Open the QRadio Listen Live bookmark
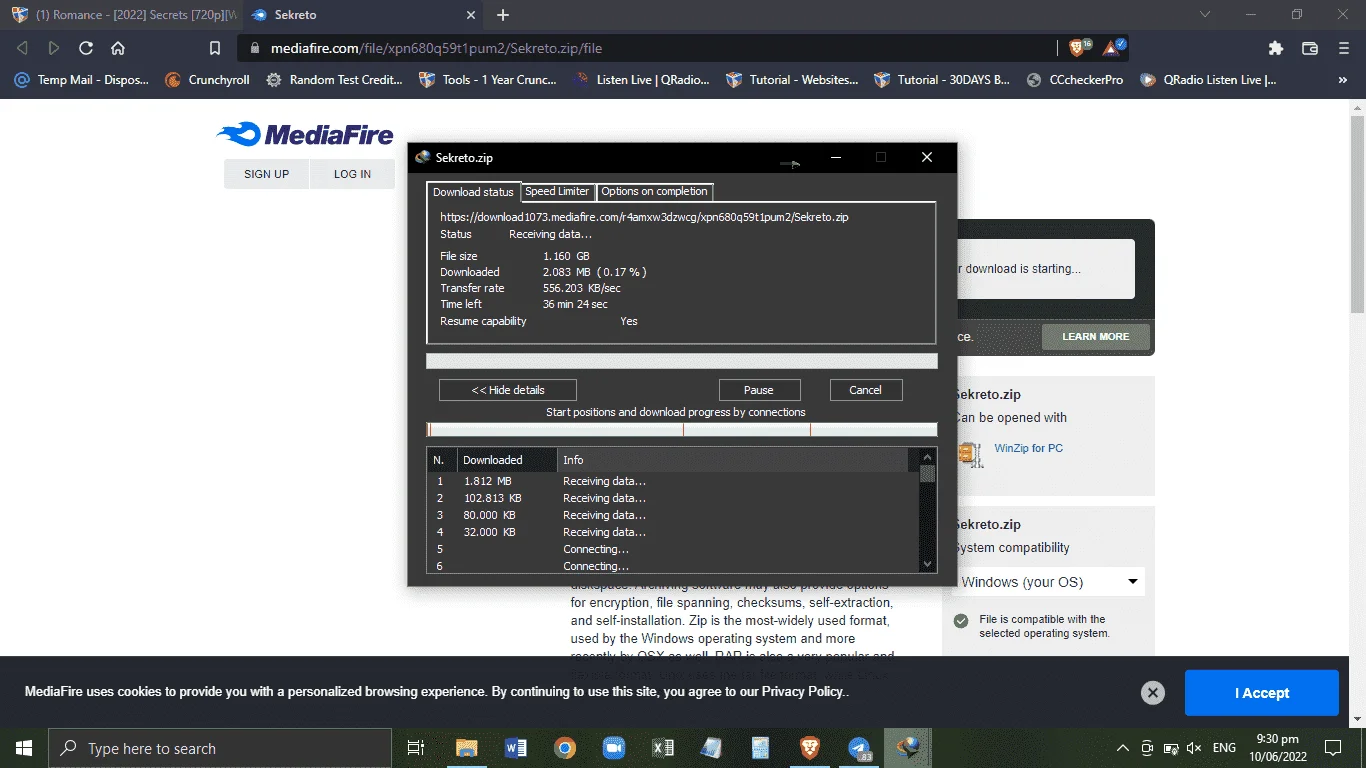The height and width of the screenshot is (768, 1366). click(x=1208, y=80)
